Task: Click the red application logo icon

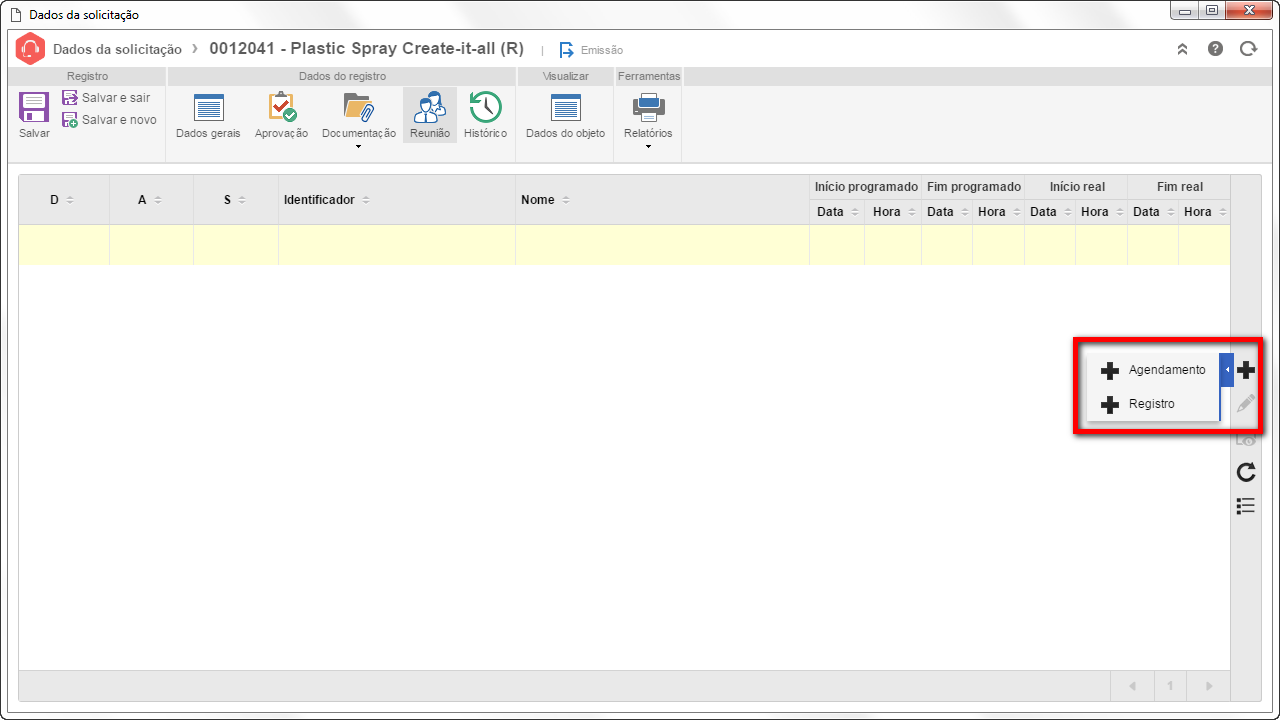Action: tap(31, 49)
